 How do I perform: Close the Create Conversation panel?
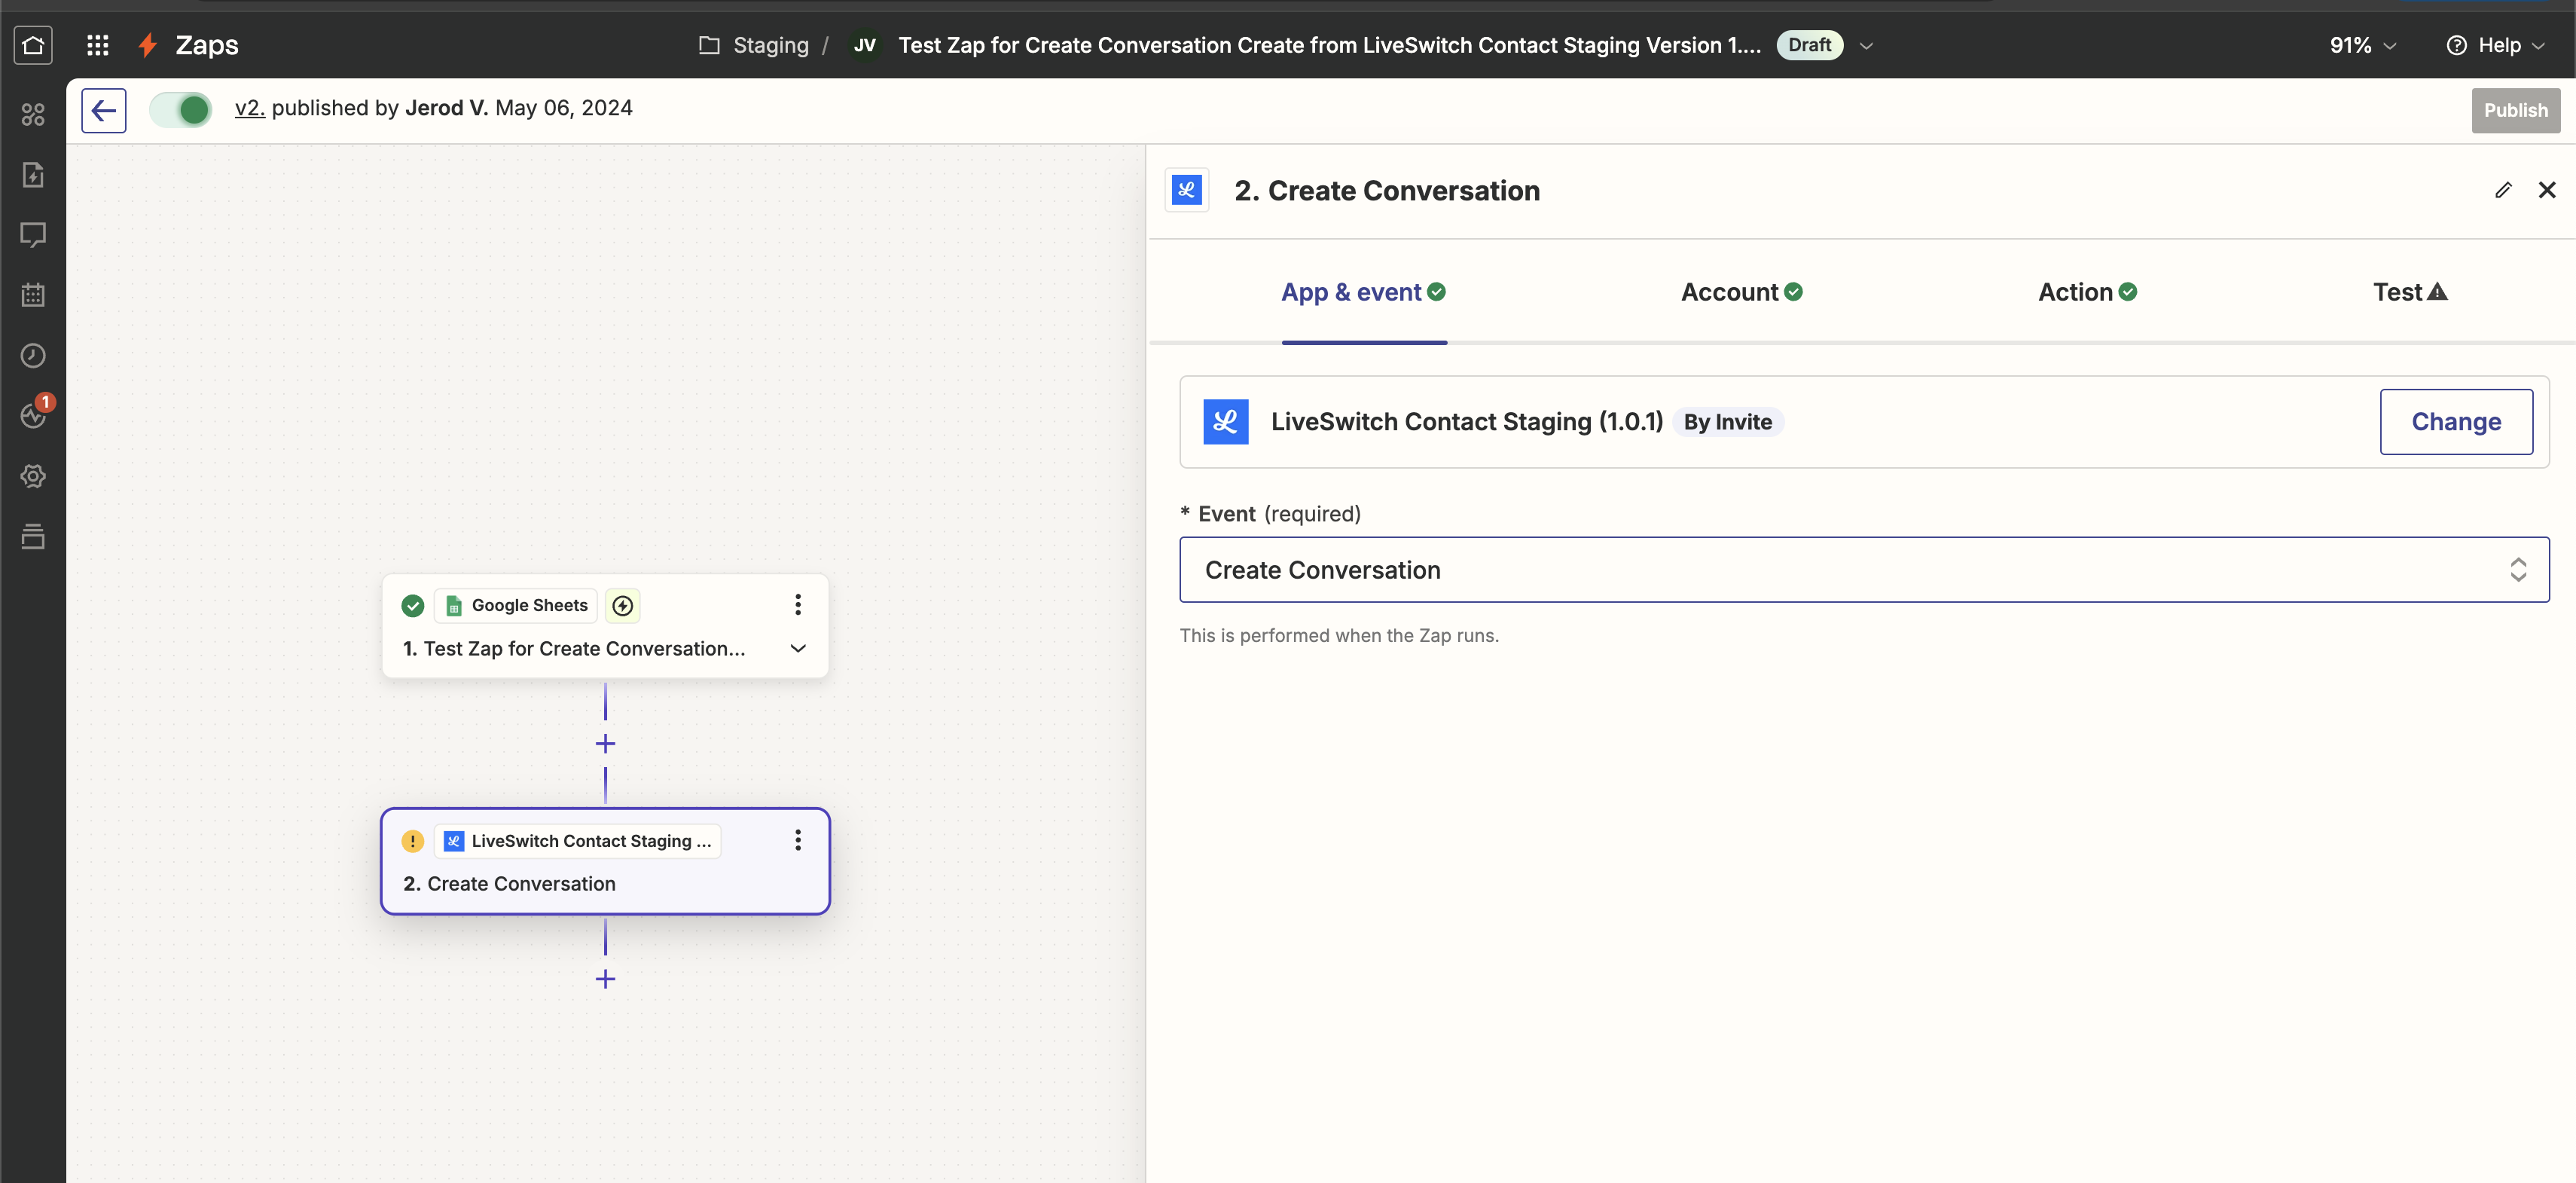pos(2547,190)
